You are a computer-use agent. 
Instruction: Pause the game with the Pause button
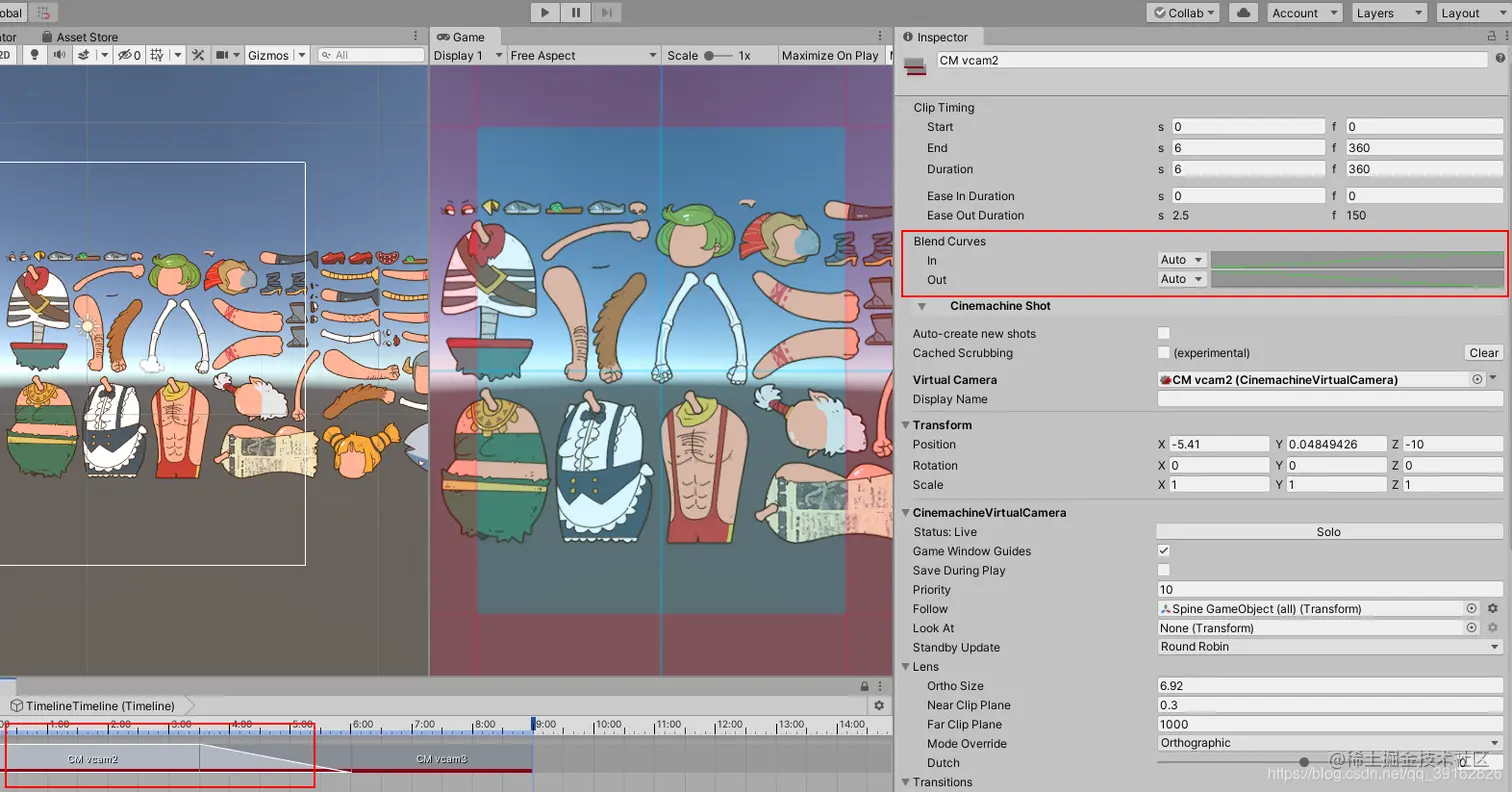pos(576,12)
